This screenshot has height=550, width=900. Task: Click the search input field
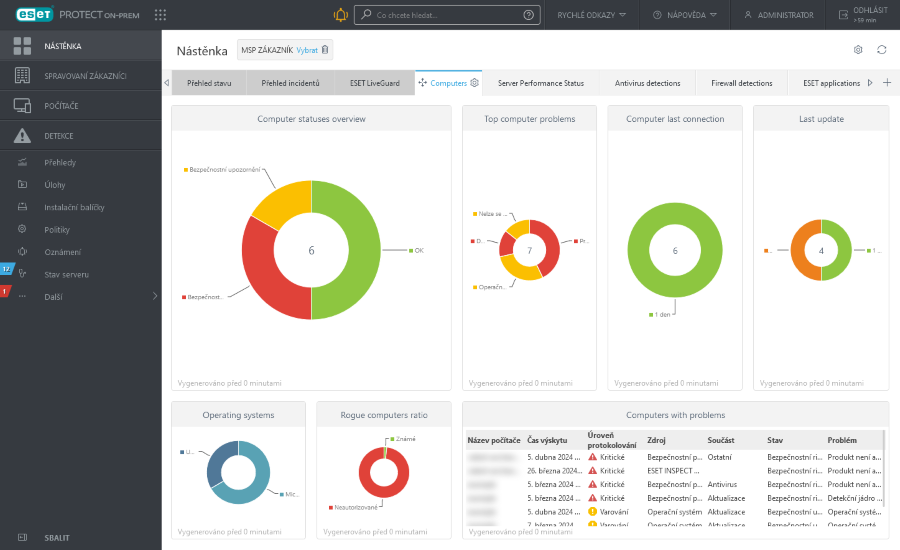click(440, 15)
